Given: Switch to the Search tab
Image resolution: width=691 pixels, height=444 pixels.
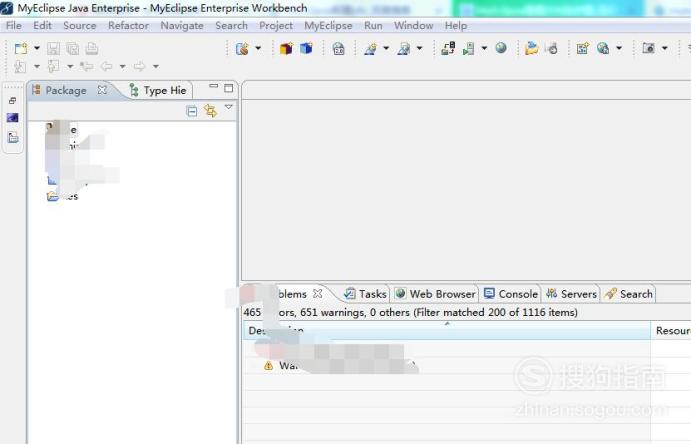Looking at the screenshot, I should (x=629, y=294).
